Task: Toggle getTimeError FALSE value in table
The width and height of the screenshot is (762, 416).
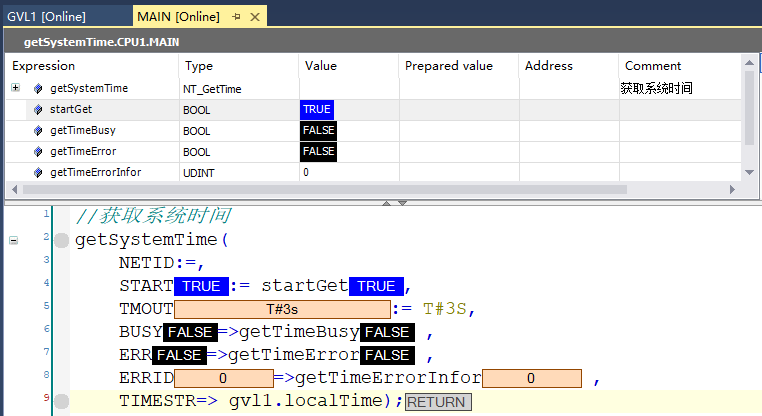Action: [318, 152]
